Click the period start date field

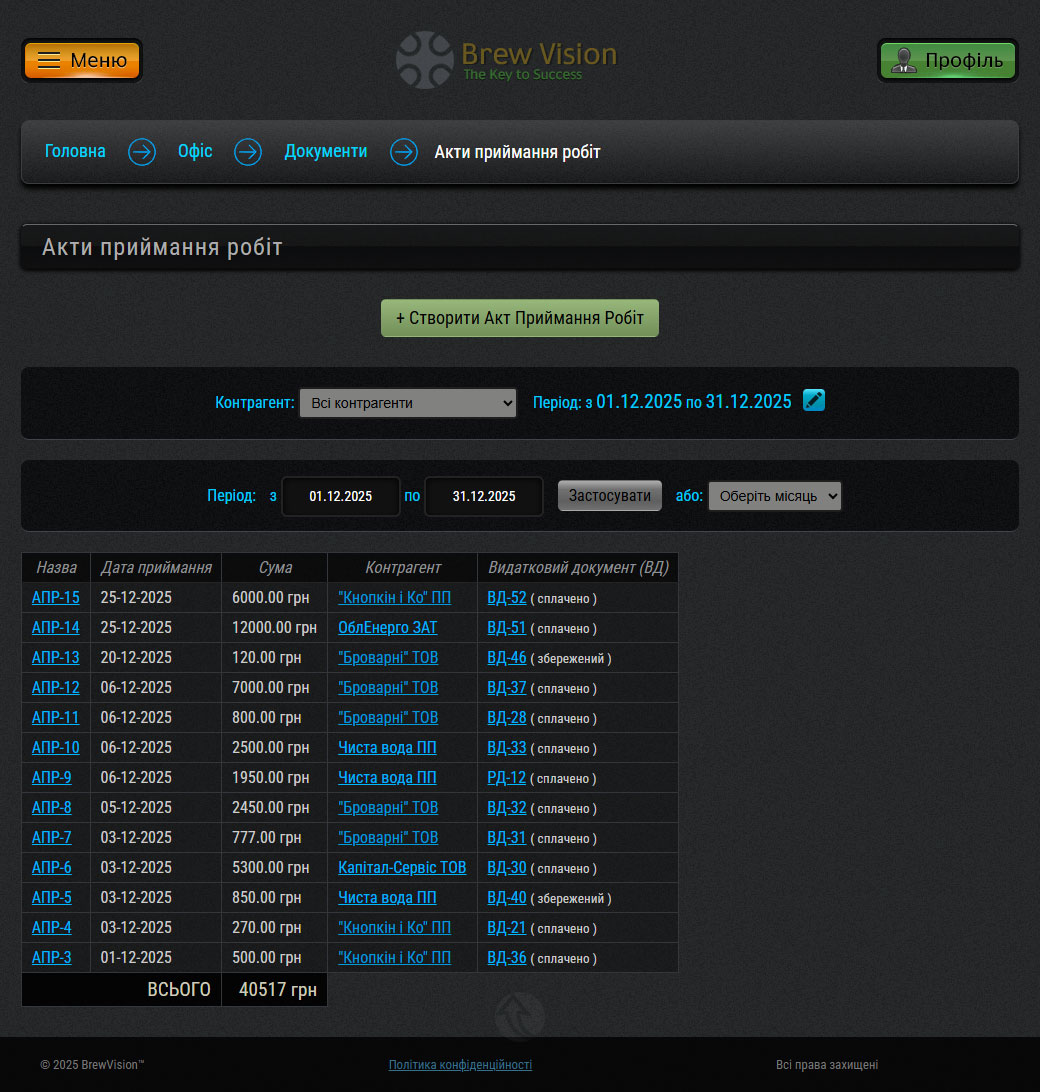click(341, 496)
